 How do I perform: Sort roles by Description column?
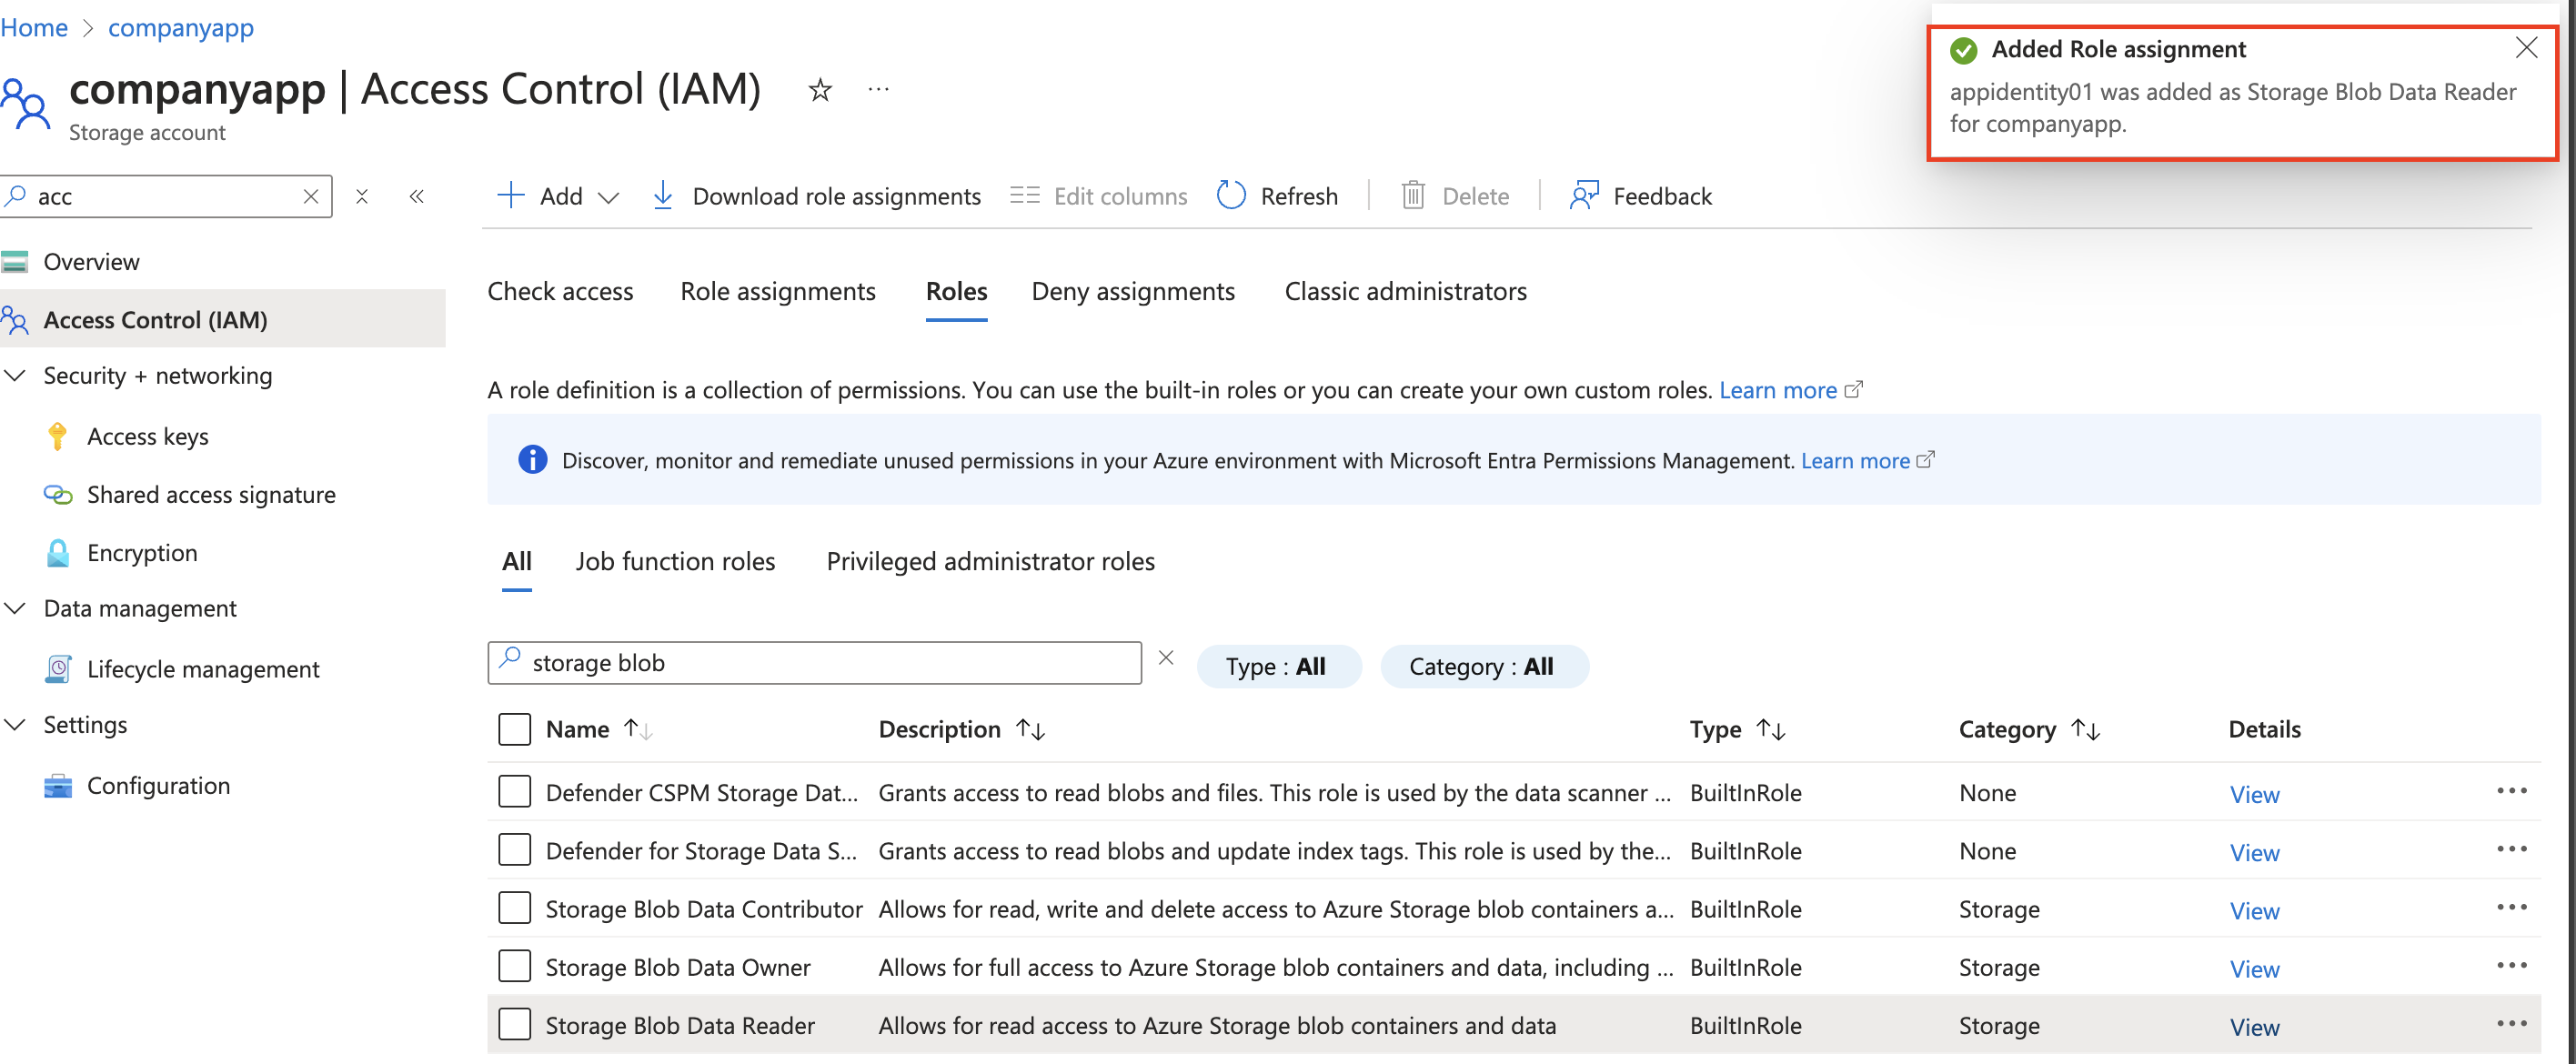pos(961,729)
